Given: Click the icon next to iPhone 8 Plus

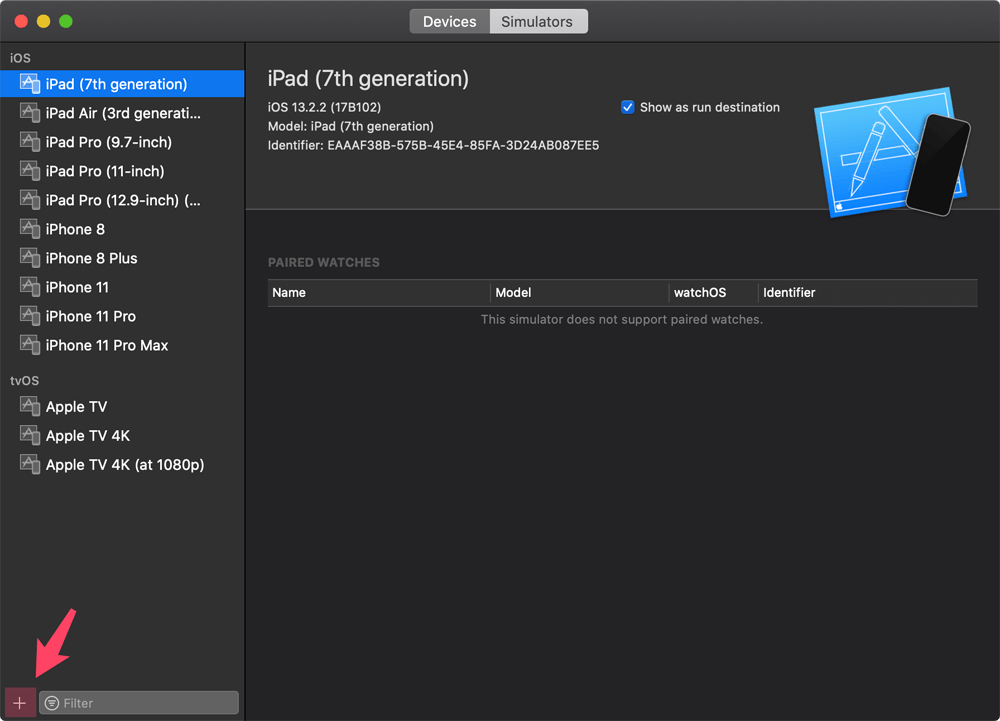Looking at the screenshot, I should pos(30,258).
